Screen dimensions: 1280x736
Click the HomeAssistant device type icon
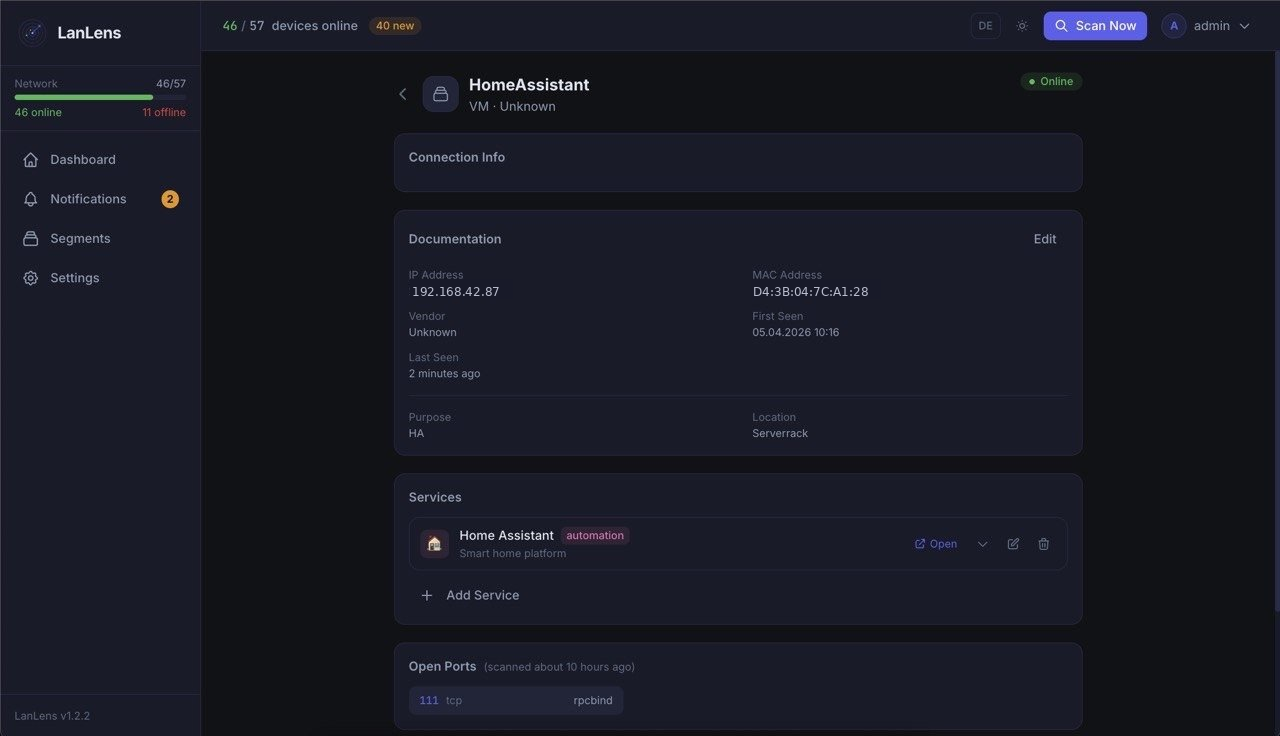[440, 94]
